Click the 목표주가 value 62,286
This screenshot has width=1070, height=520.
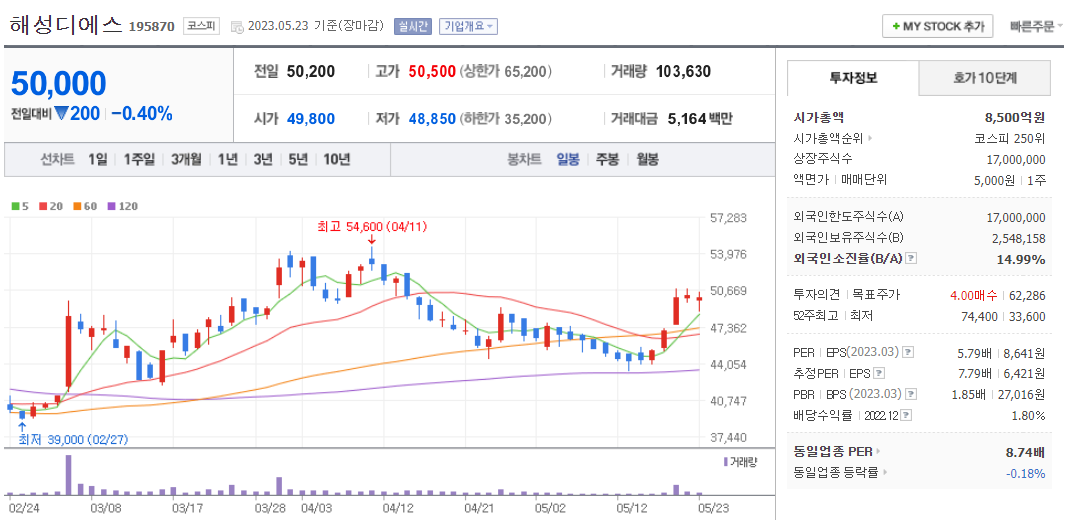(x=1026, y=295)
